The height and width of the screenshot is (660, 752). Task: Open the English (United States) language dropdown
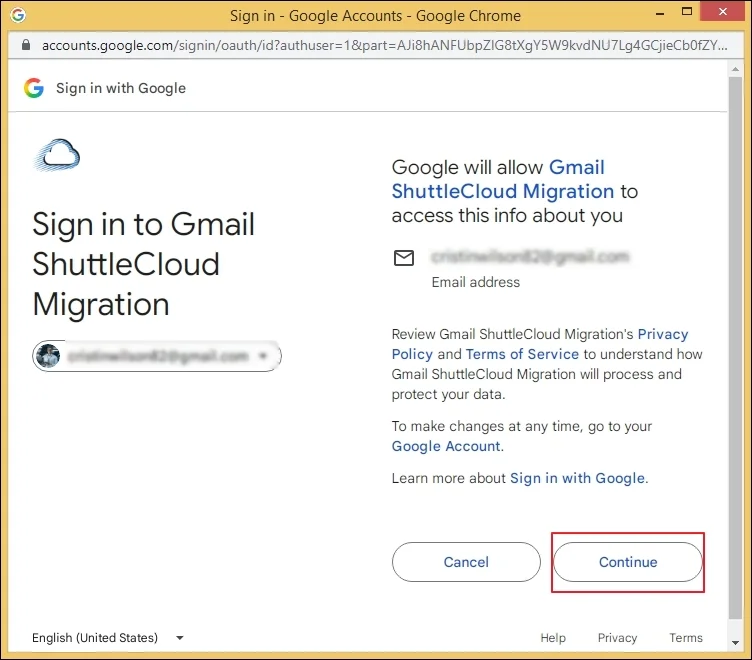point(108,637)
